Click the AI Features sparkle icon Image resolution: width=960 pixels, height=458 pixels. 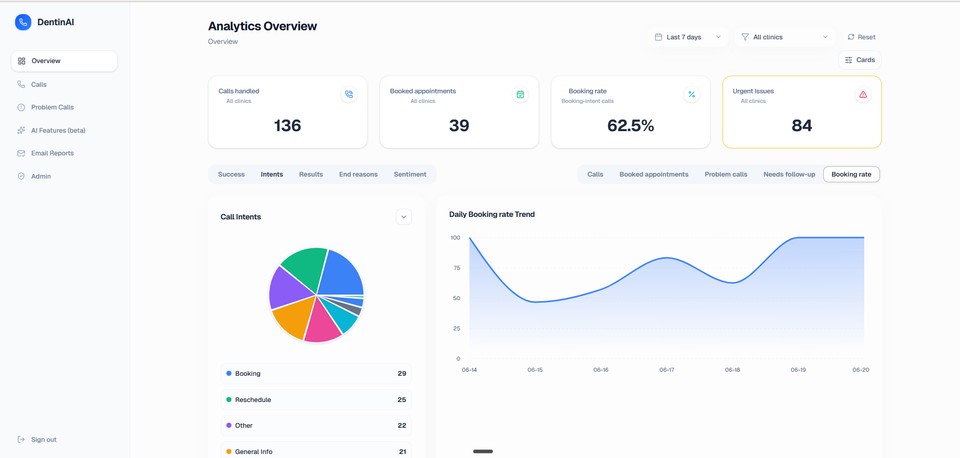(x=21, y=130)
